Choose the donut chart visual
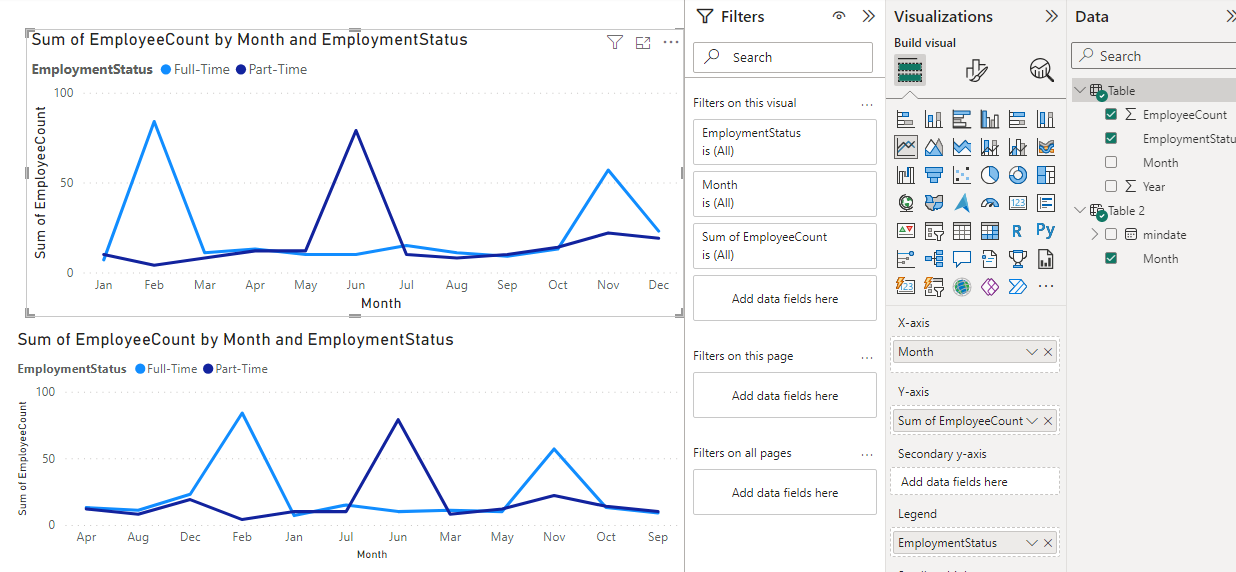The width and height of the screenshot is (1236, 572). point(1018,175)
